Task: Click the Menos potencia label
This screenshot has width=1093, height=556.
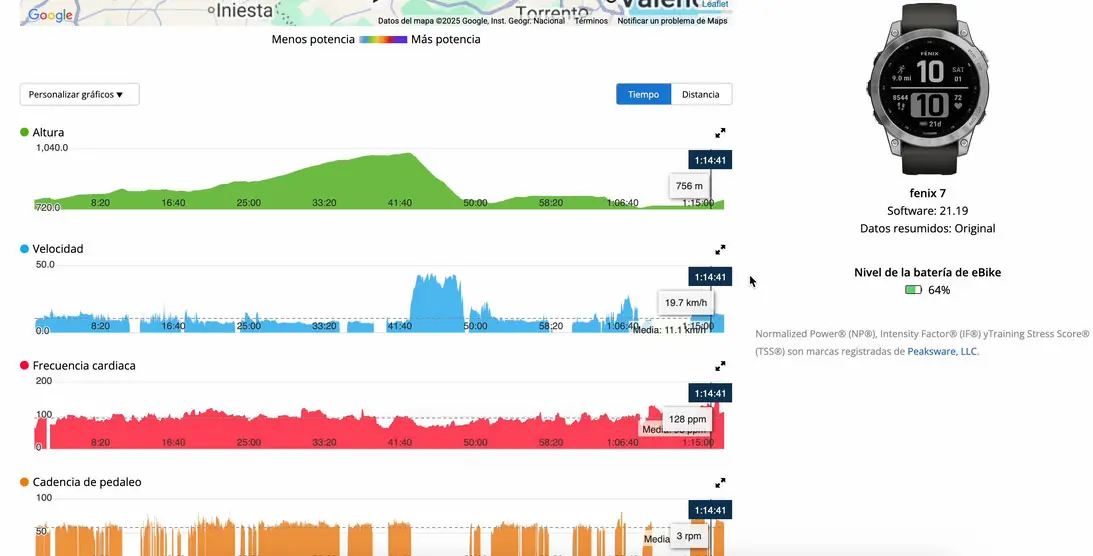Action: tap(313, 40)
